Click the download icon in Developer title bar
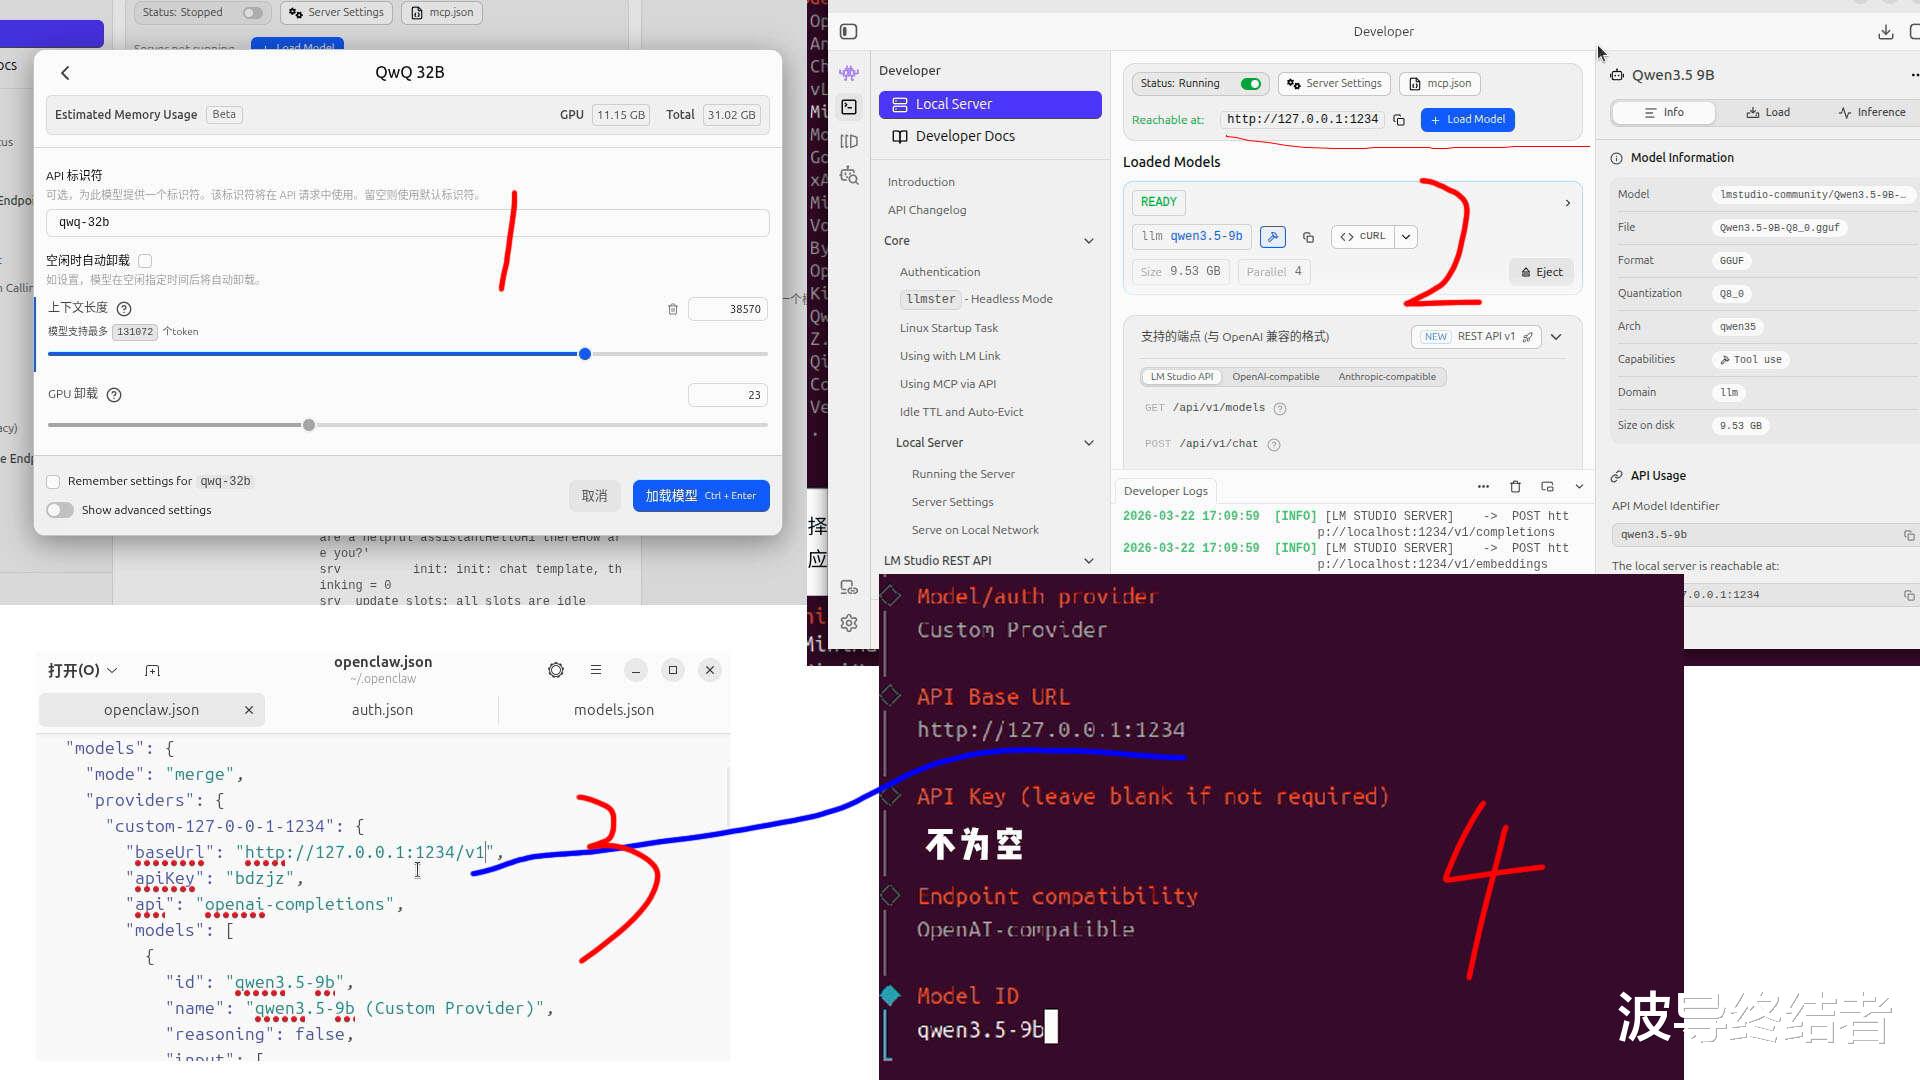Viewport: 1920px width, 1080px height. [1885, 32]
